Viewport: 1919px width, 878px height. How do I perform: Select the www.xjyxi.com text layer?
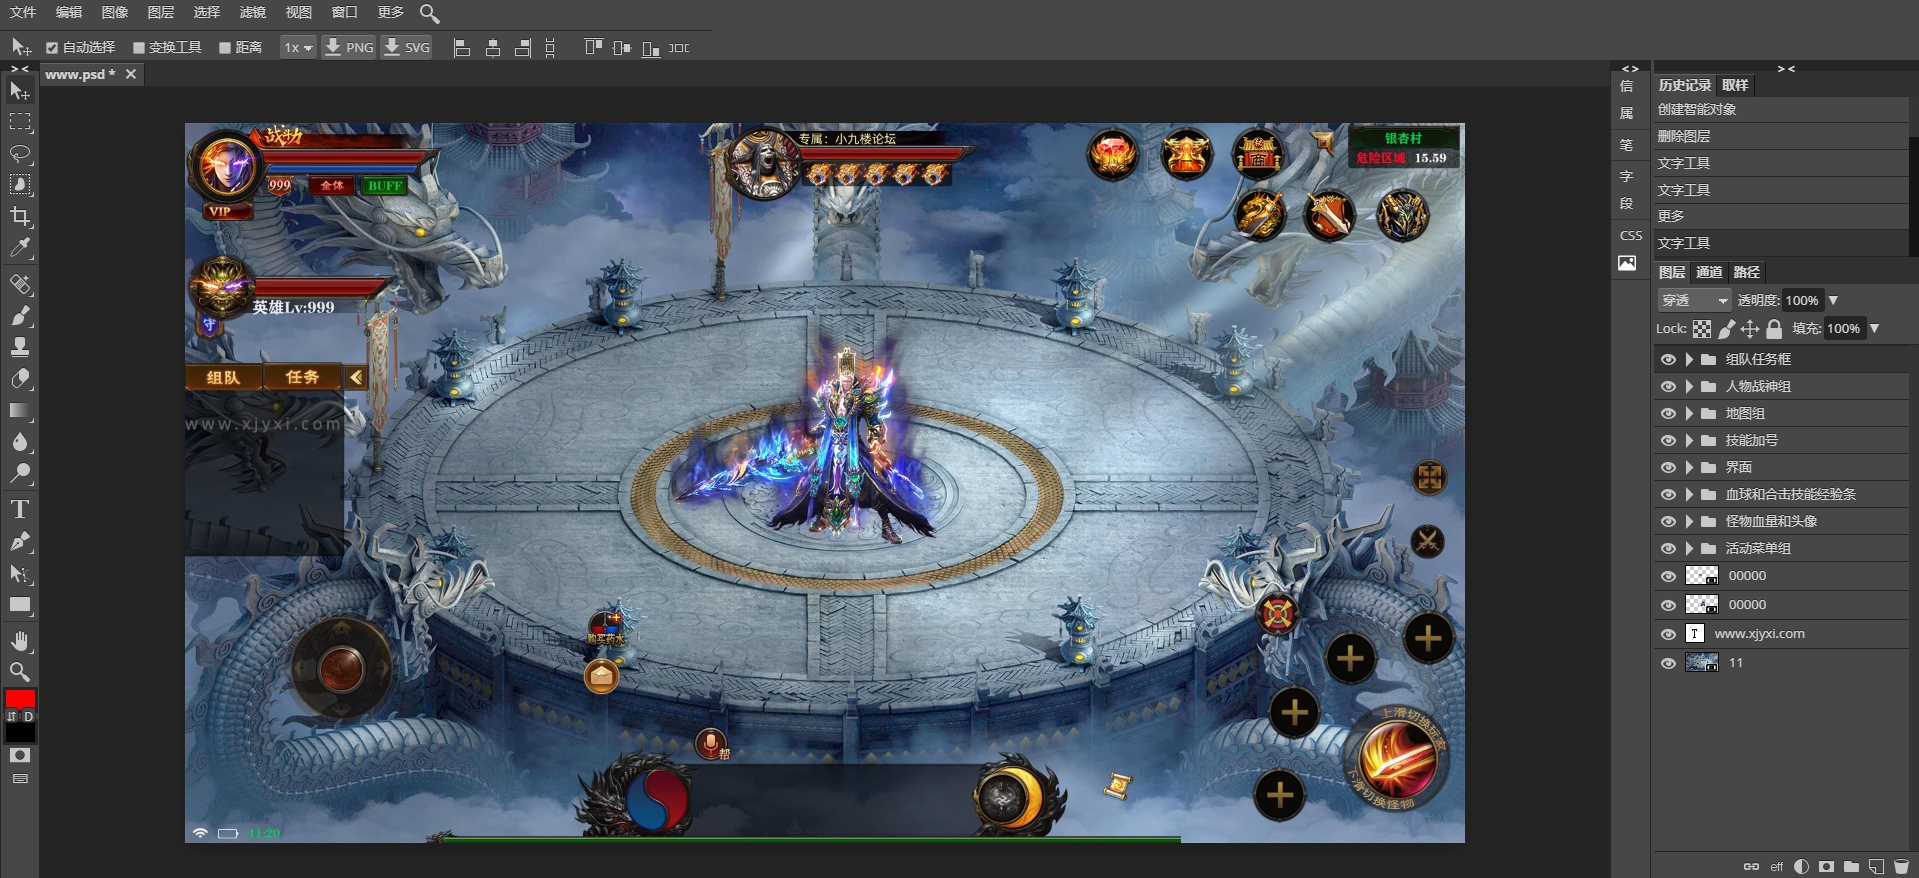(x=1759, y=634)
